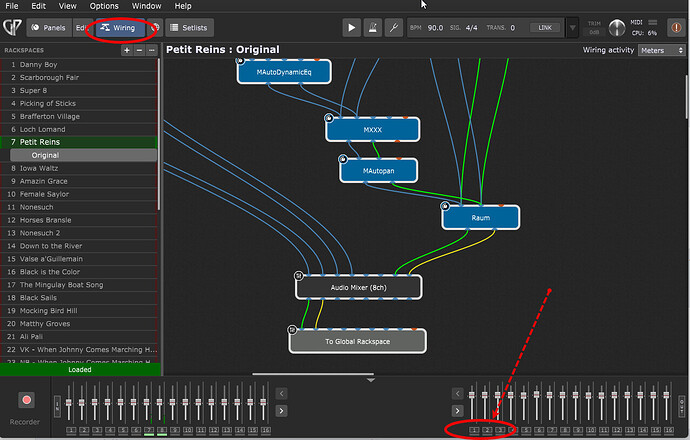
Task: Select the Original variation row
Action: [84, 155]
